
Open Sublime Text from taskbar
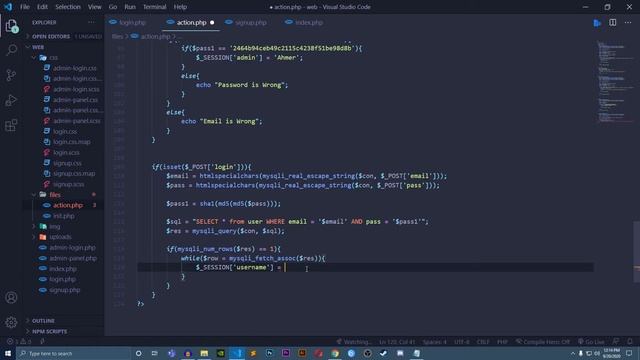253,353
